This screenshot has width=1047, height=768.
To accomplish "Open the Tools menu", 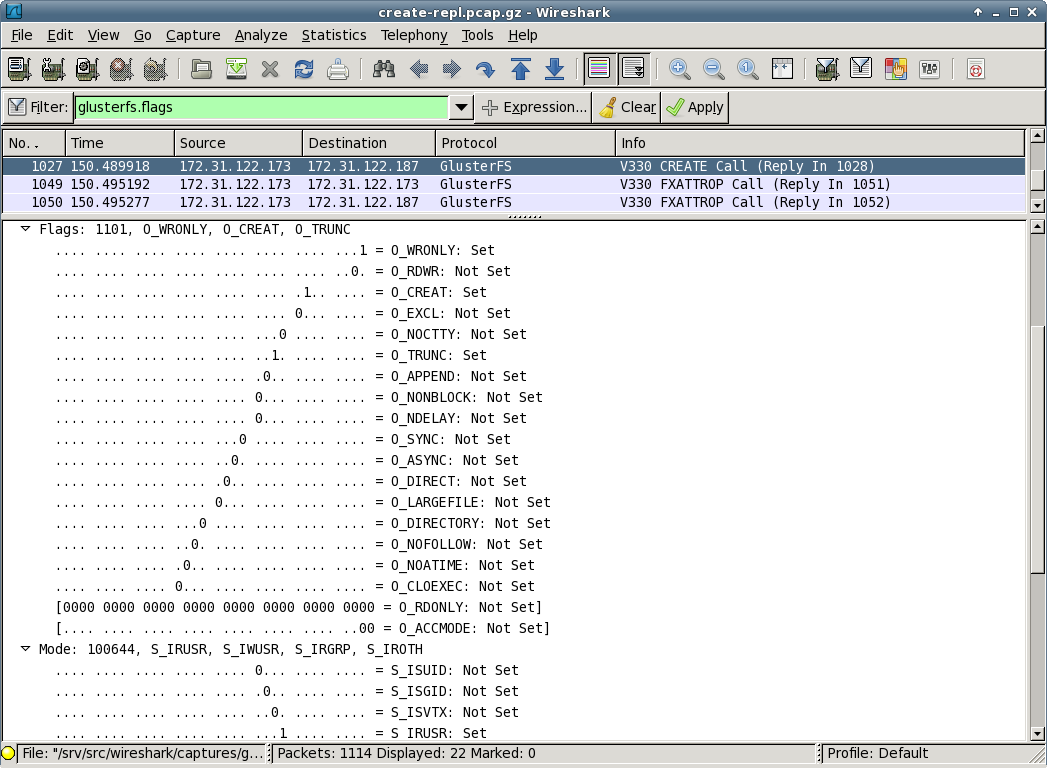I will coord(477,35).
